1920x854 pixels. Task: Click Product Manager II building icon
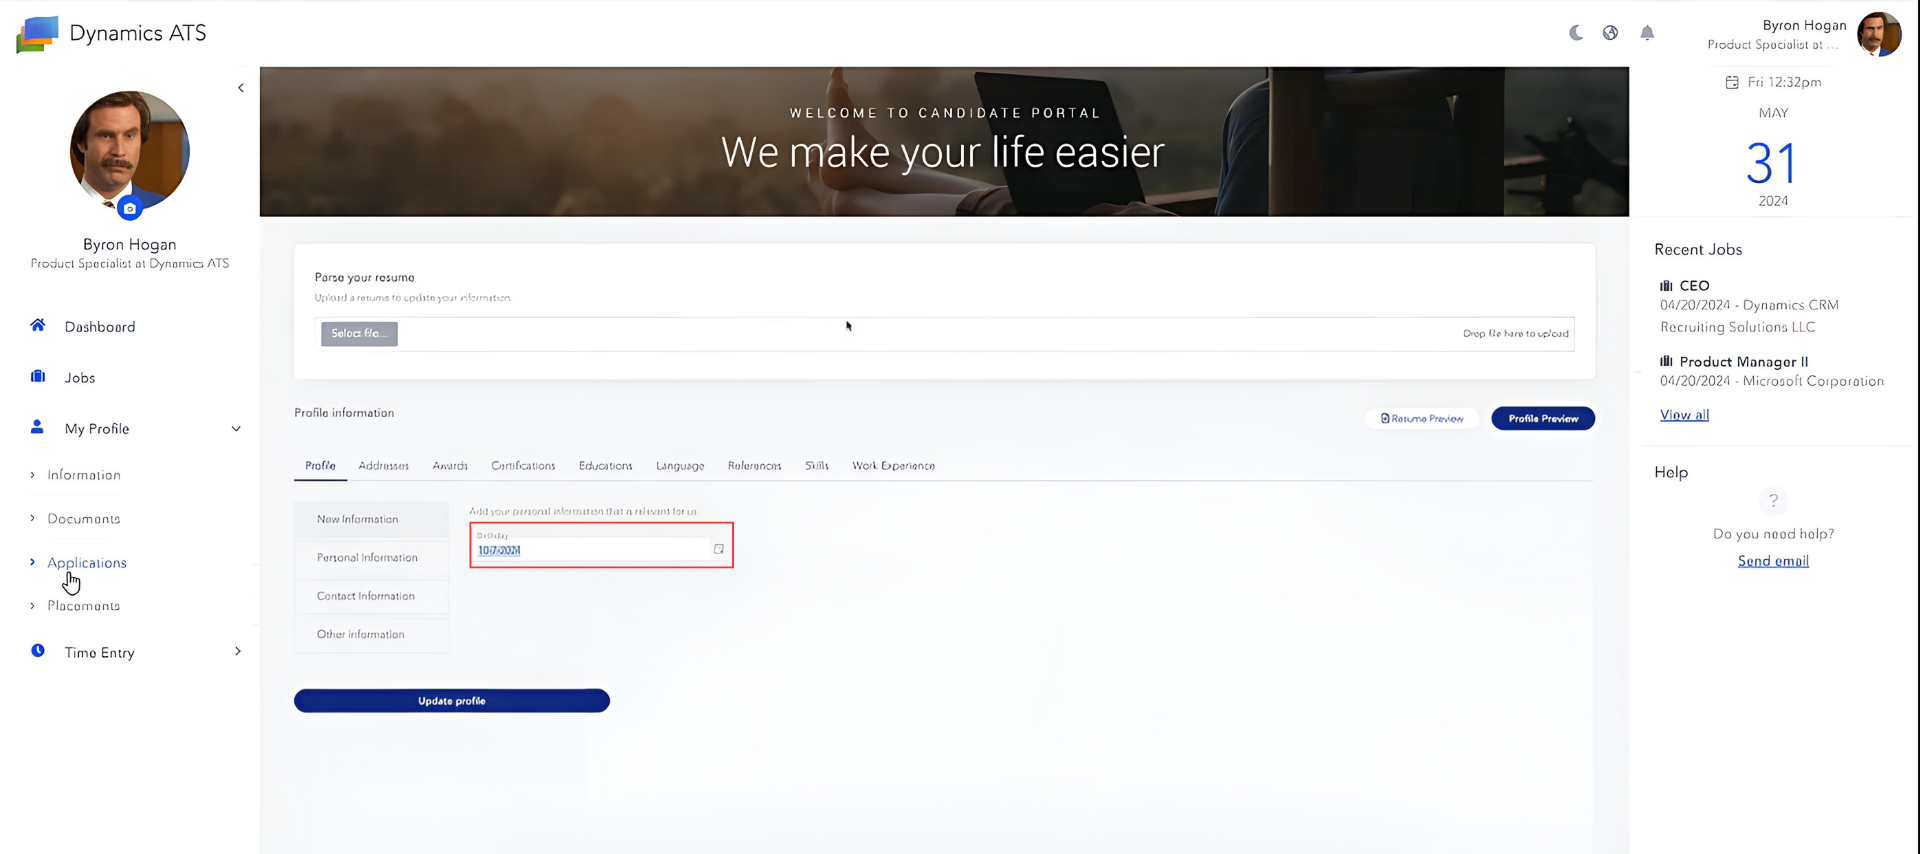[x=1666, y=362]
